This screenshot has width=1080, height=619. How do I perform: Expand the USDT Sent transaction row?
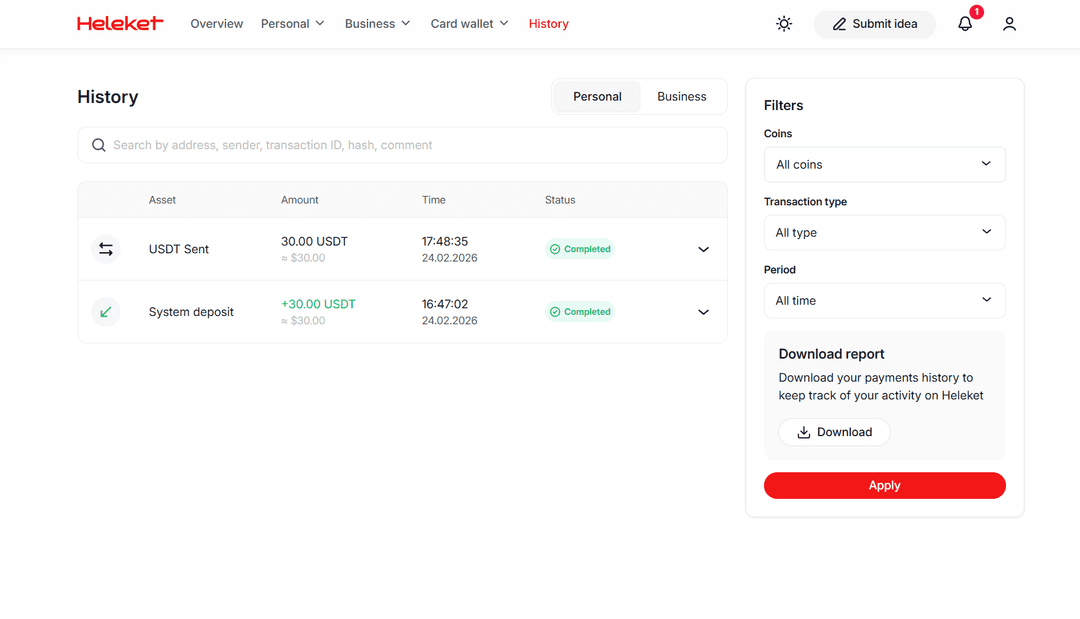pos(703,249)
